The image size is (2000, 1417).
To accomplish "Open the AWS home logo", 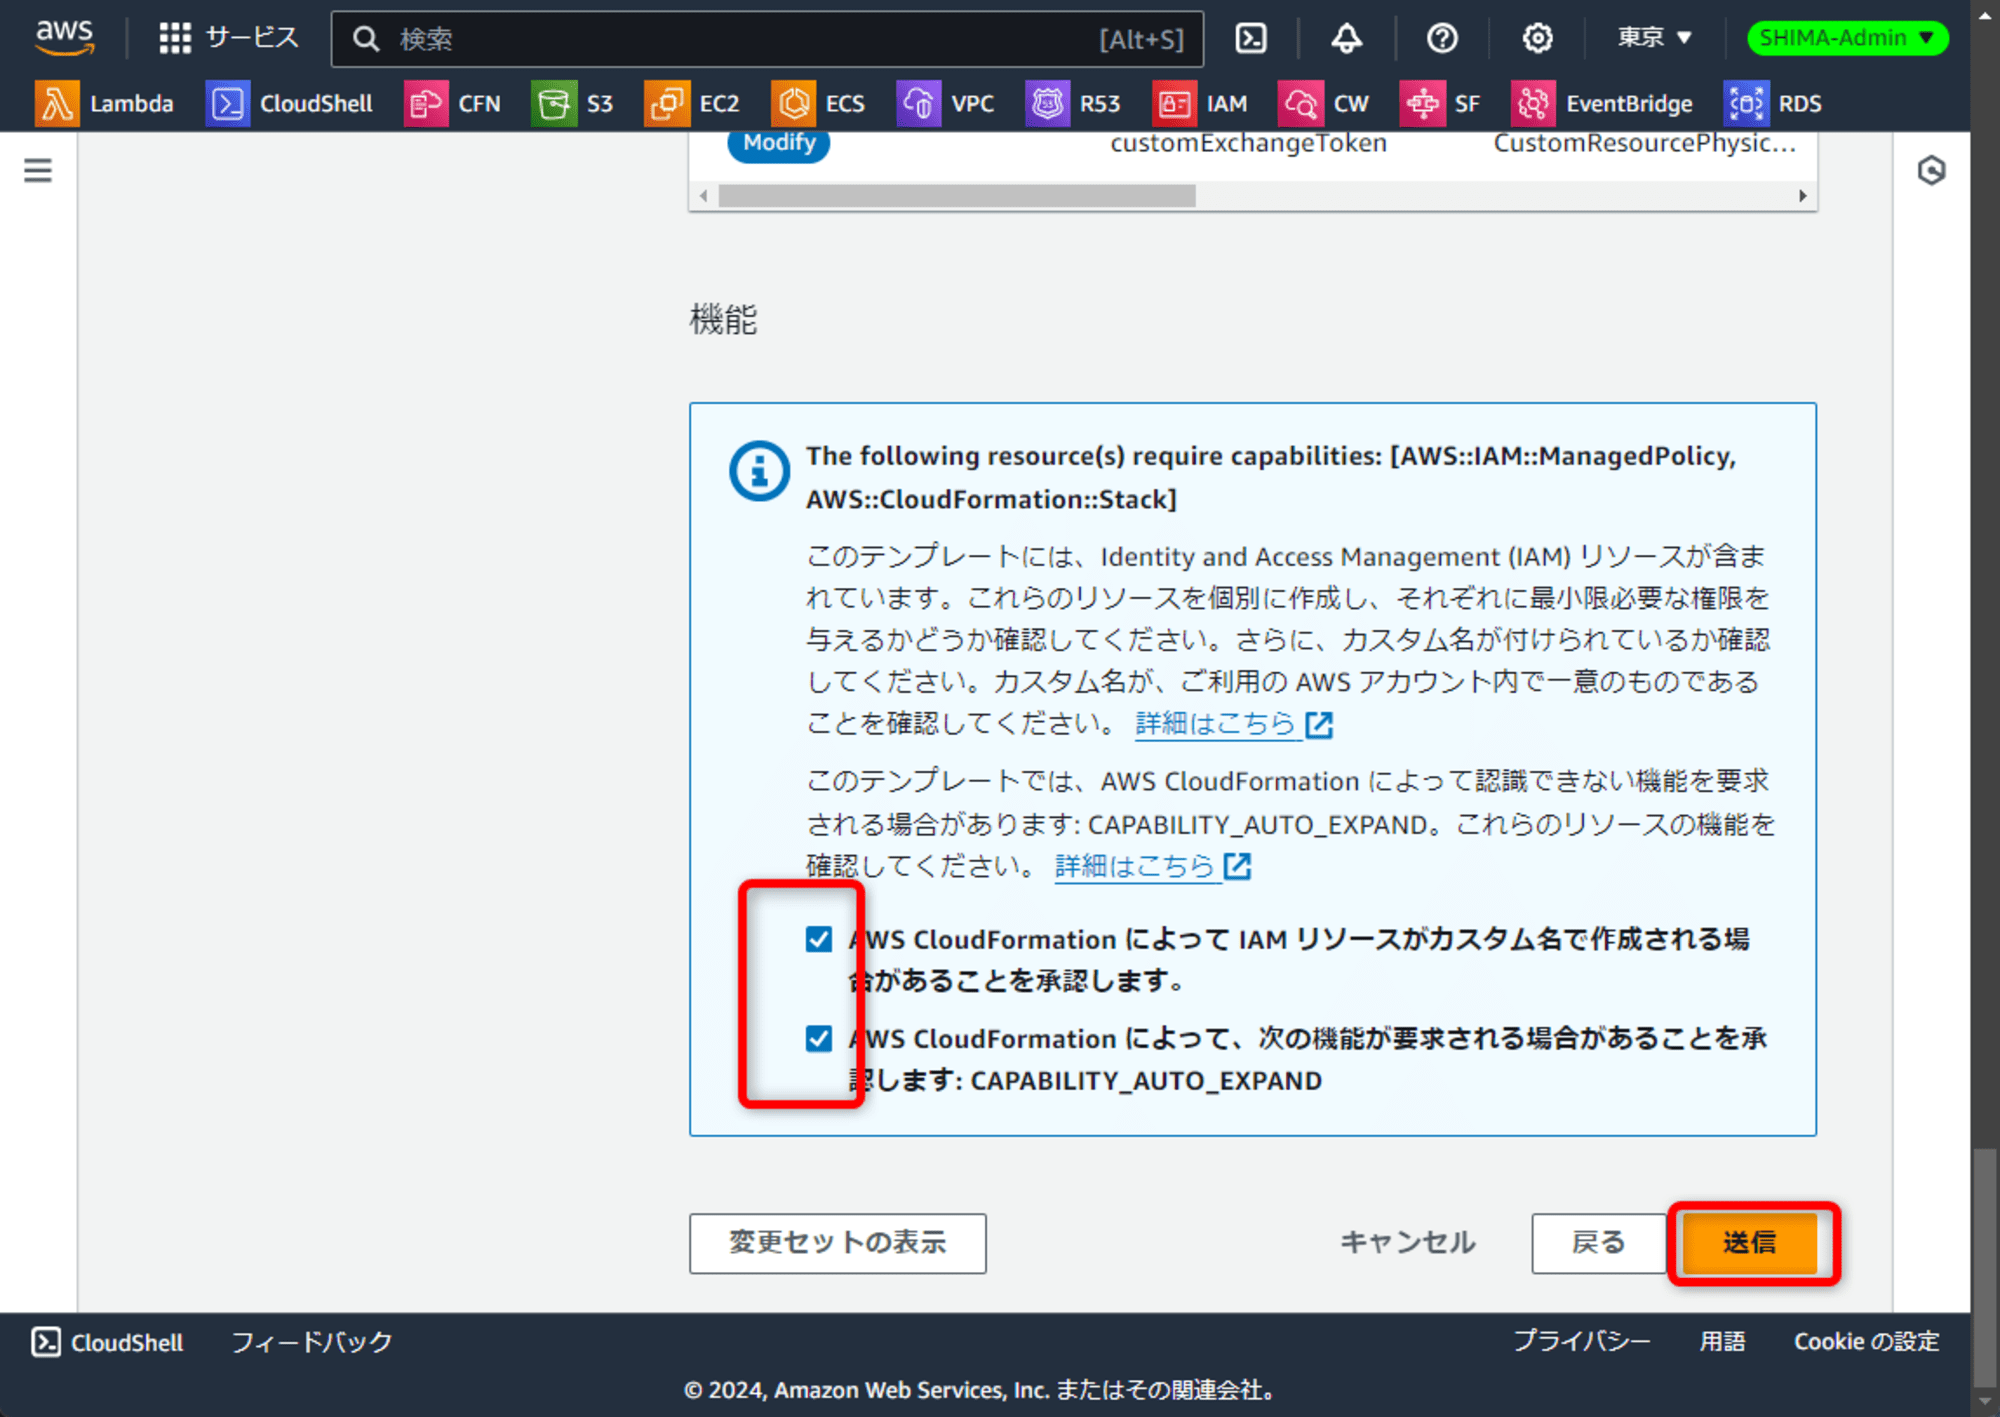I will pyautogui.click(x=65, y=37).
